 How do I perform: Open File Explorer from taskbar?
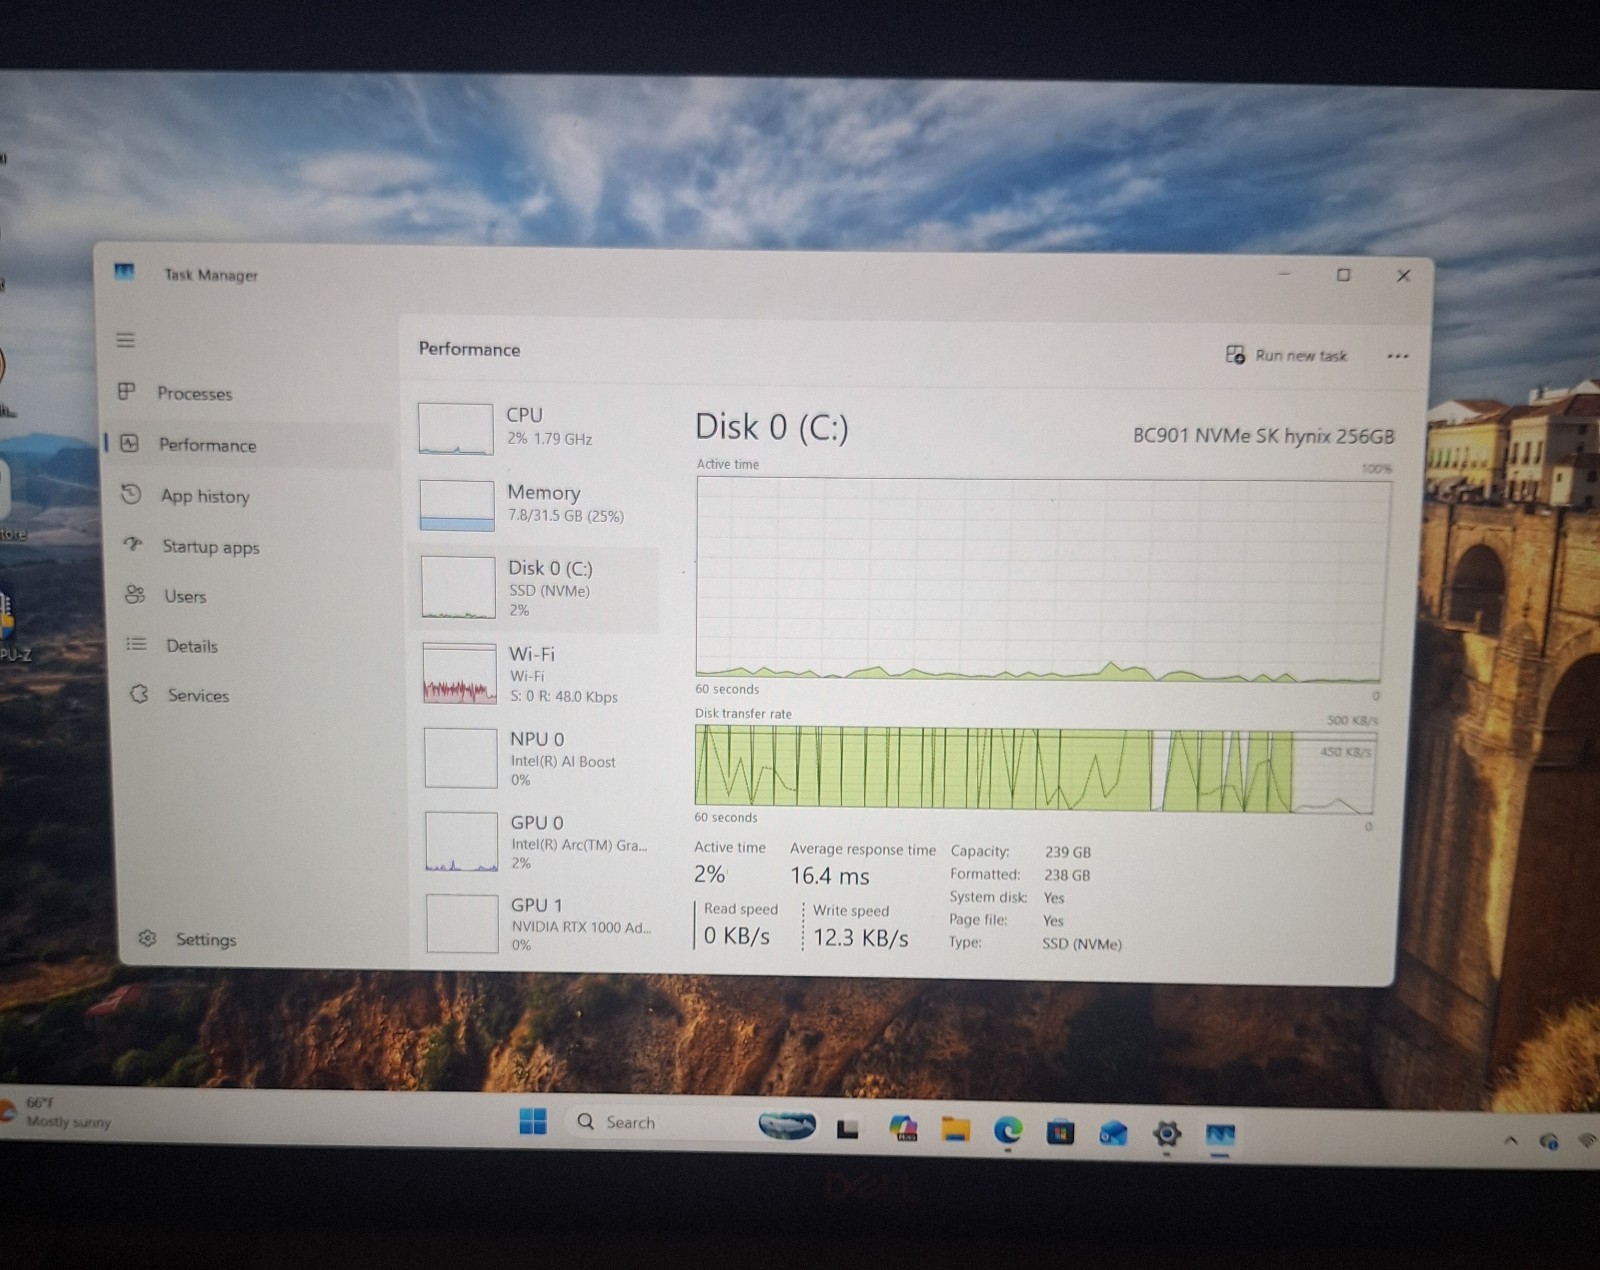pos(956,1130)
